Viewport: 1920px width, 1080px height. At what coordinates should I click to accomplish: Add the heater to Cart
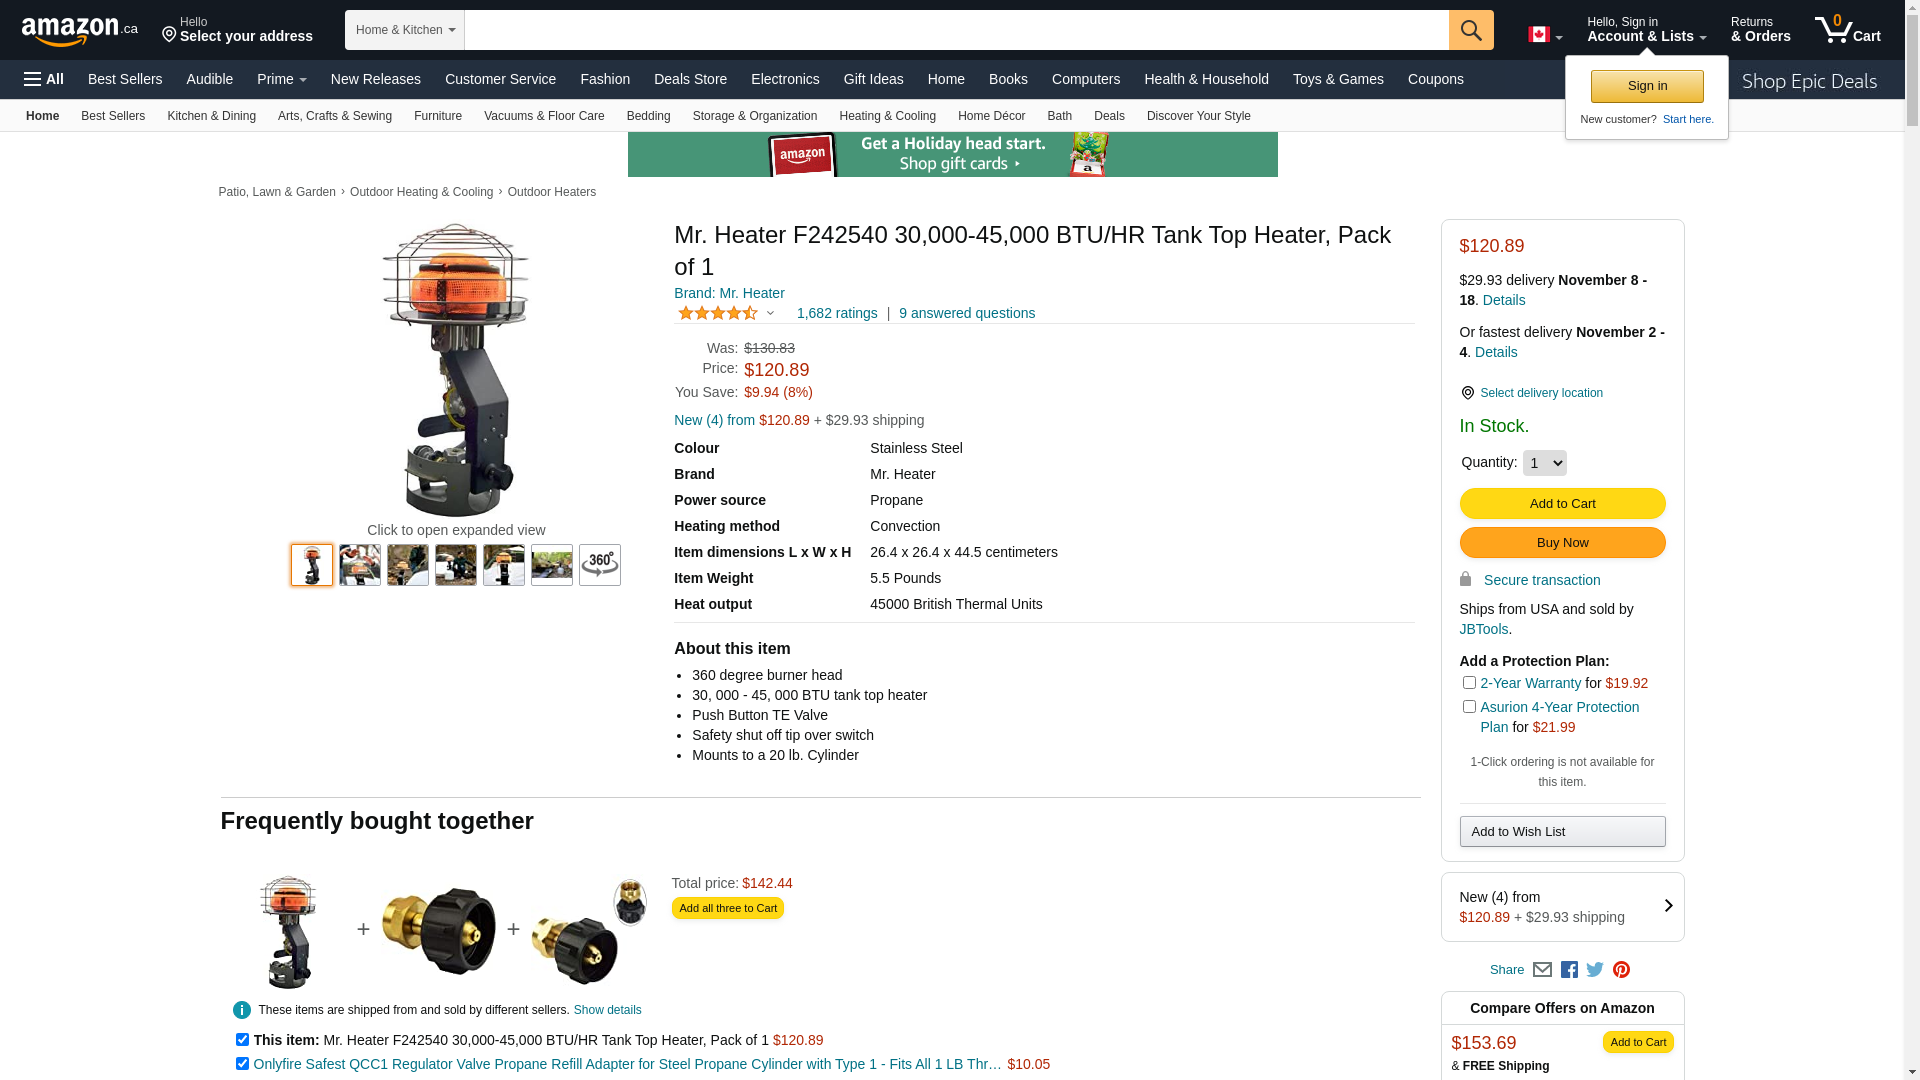click(1562, 503)
